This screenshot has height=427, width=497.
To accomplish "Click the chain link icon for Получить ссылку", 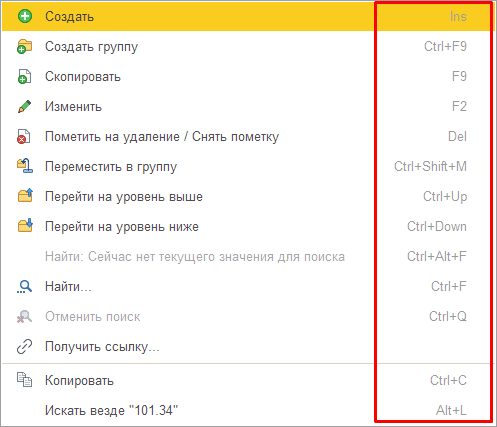I will pos(25,347).
